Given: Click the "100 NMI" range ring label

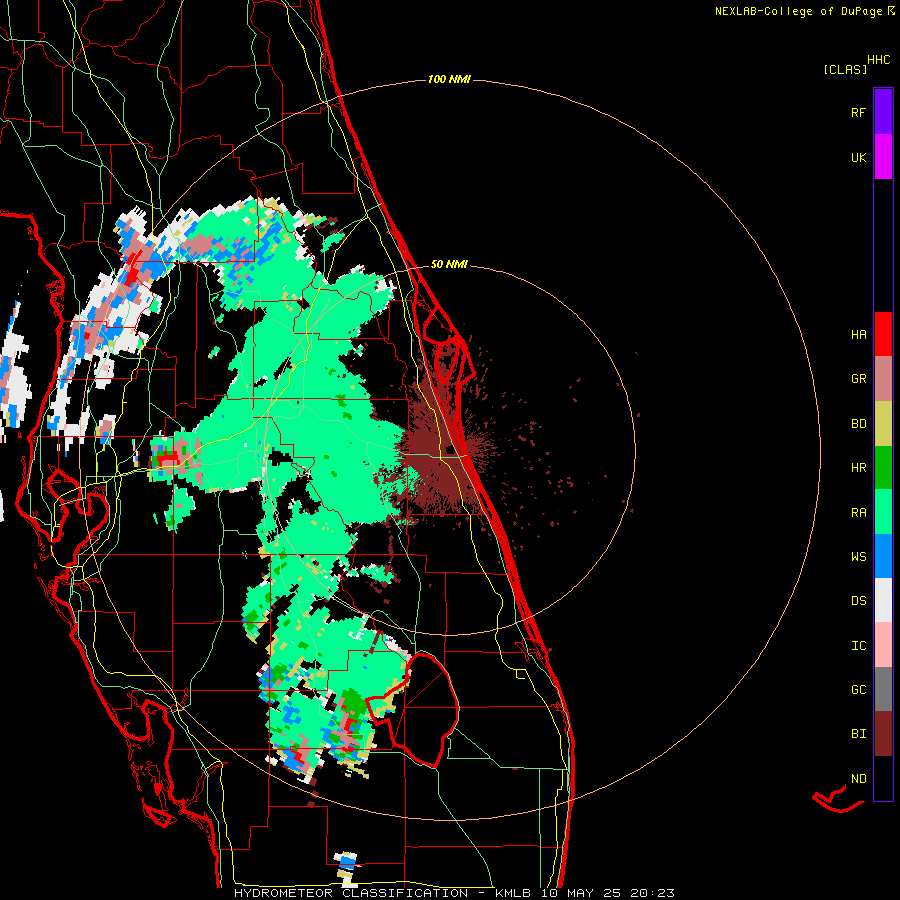Looking at the screenshot, I should (449, 79).
